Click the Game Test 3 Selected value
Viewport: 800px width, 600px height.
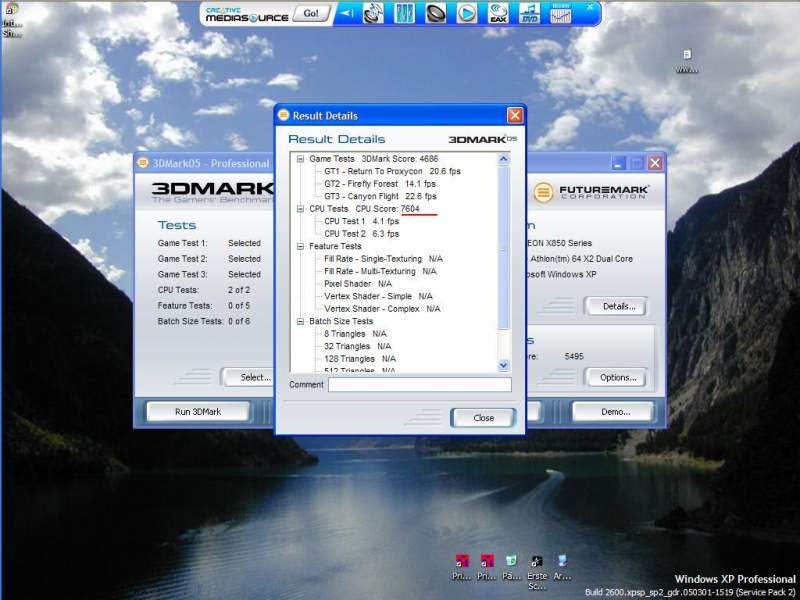pos(244,274)
